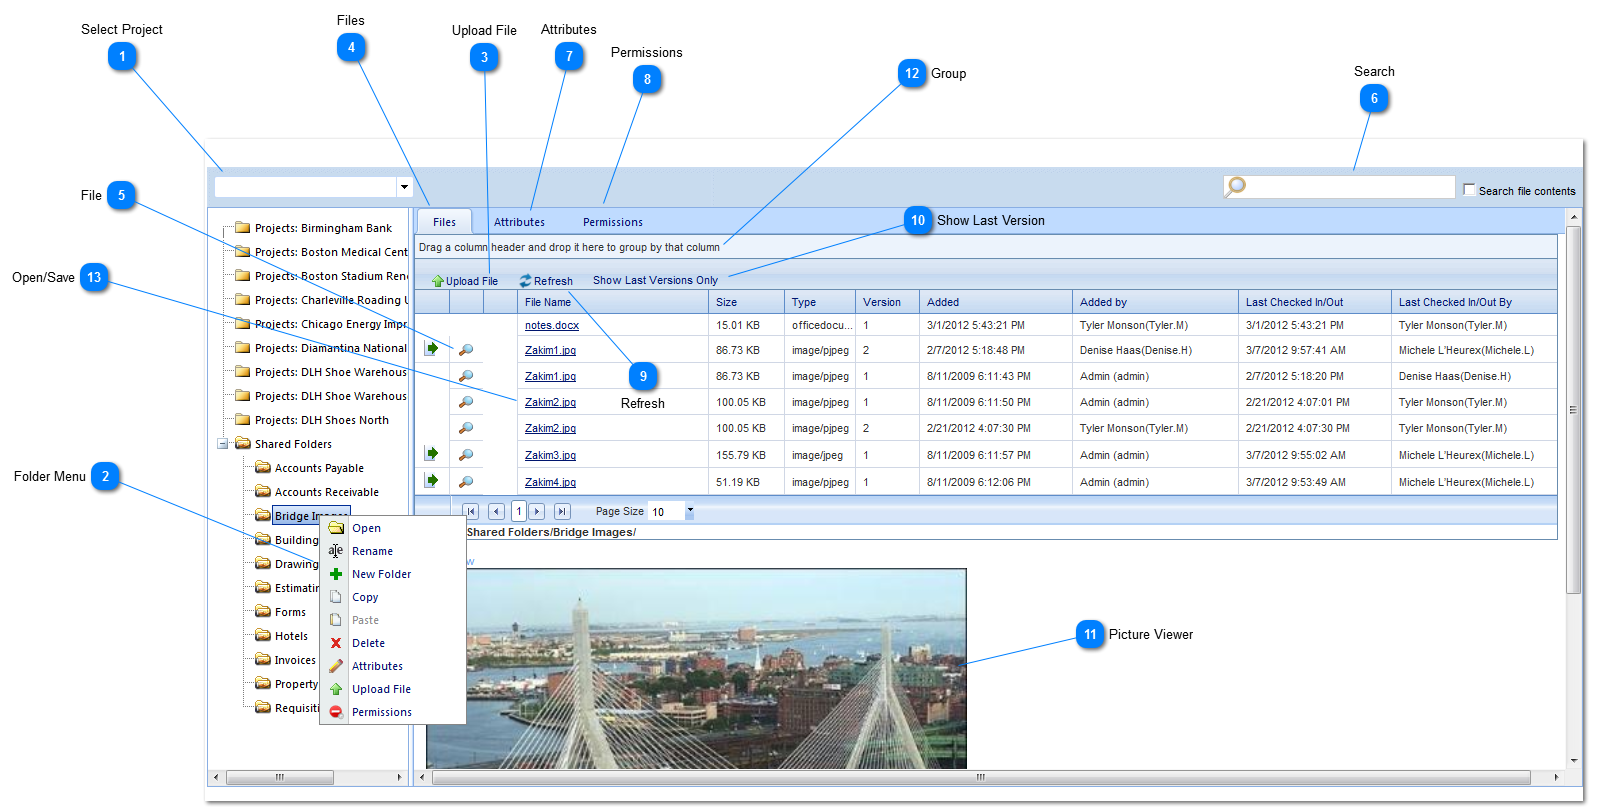Switch to the Permissions tab
The image size is (1603, 810).
(x=613, y=222)
